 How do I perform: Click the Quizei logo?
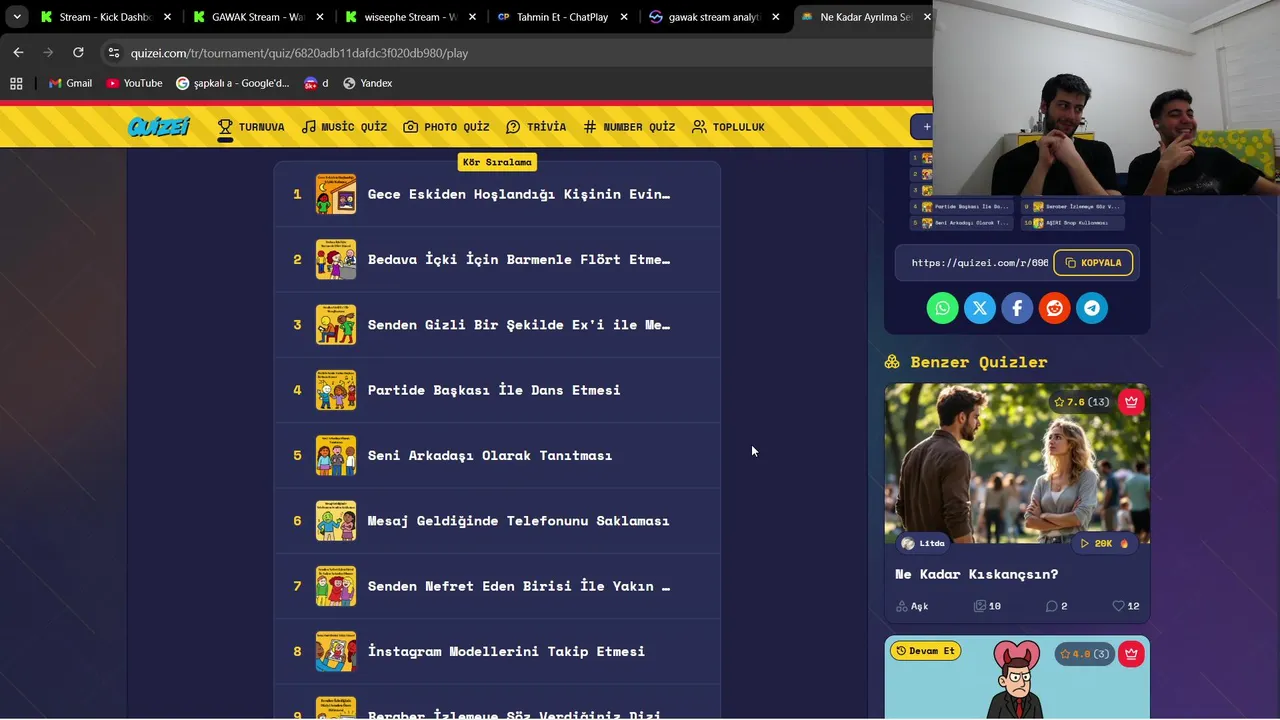click(x=158, y=127)
